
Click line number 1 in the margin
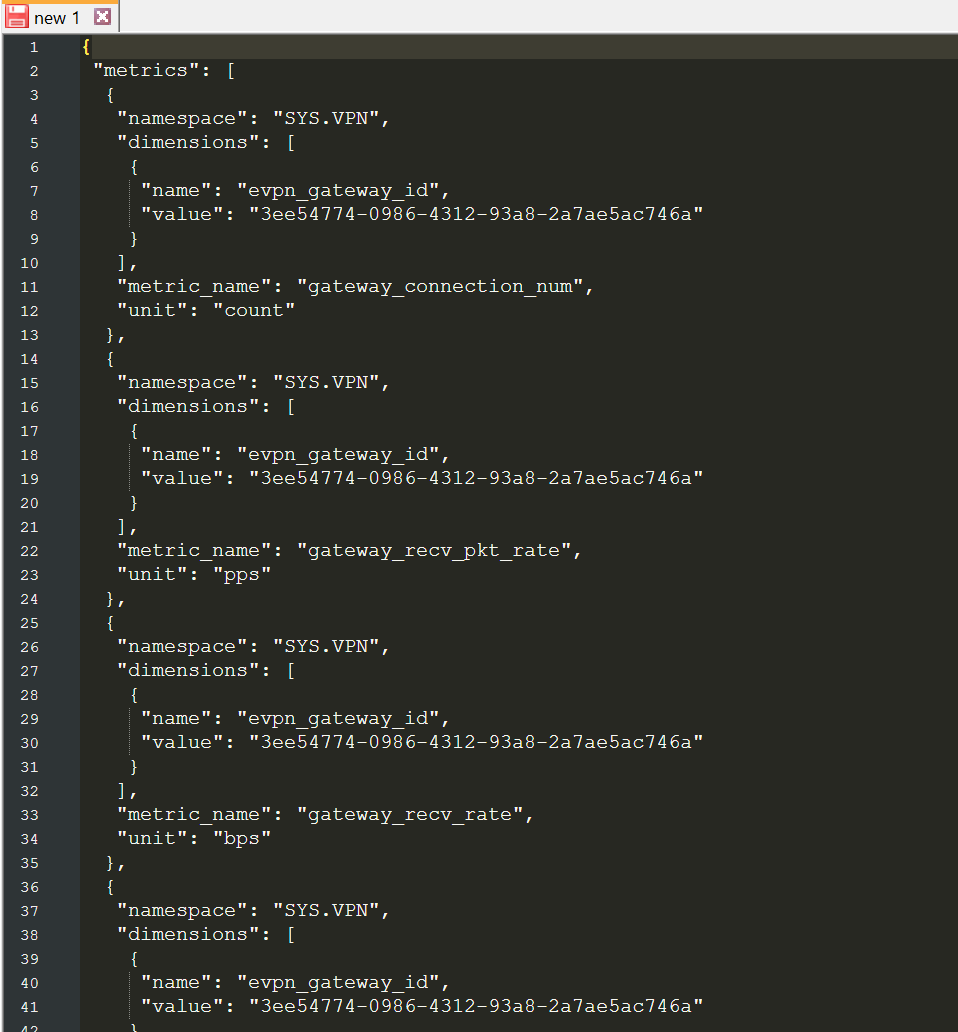34,47
